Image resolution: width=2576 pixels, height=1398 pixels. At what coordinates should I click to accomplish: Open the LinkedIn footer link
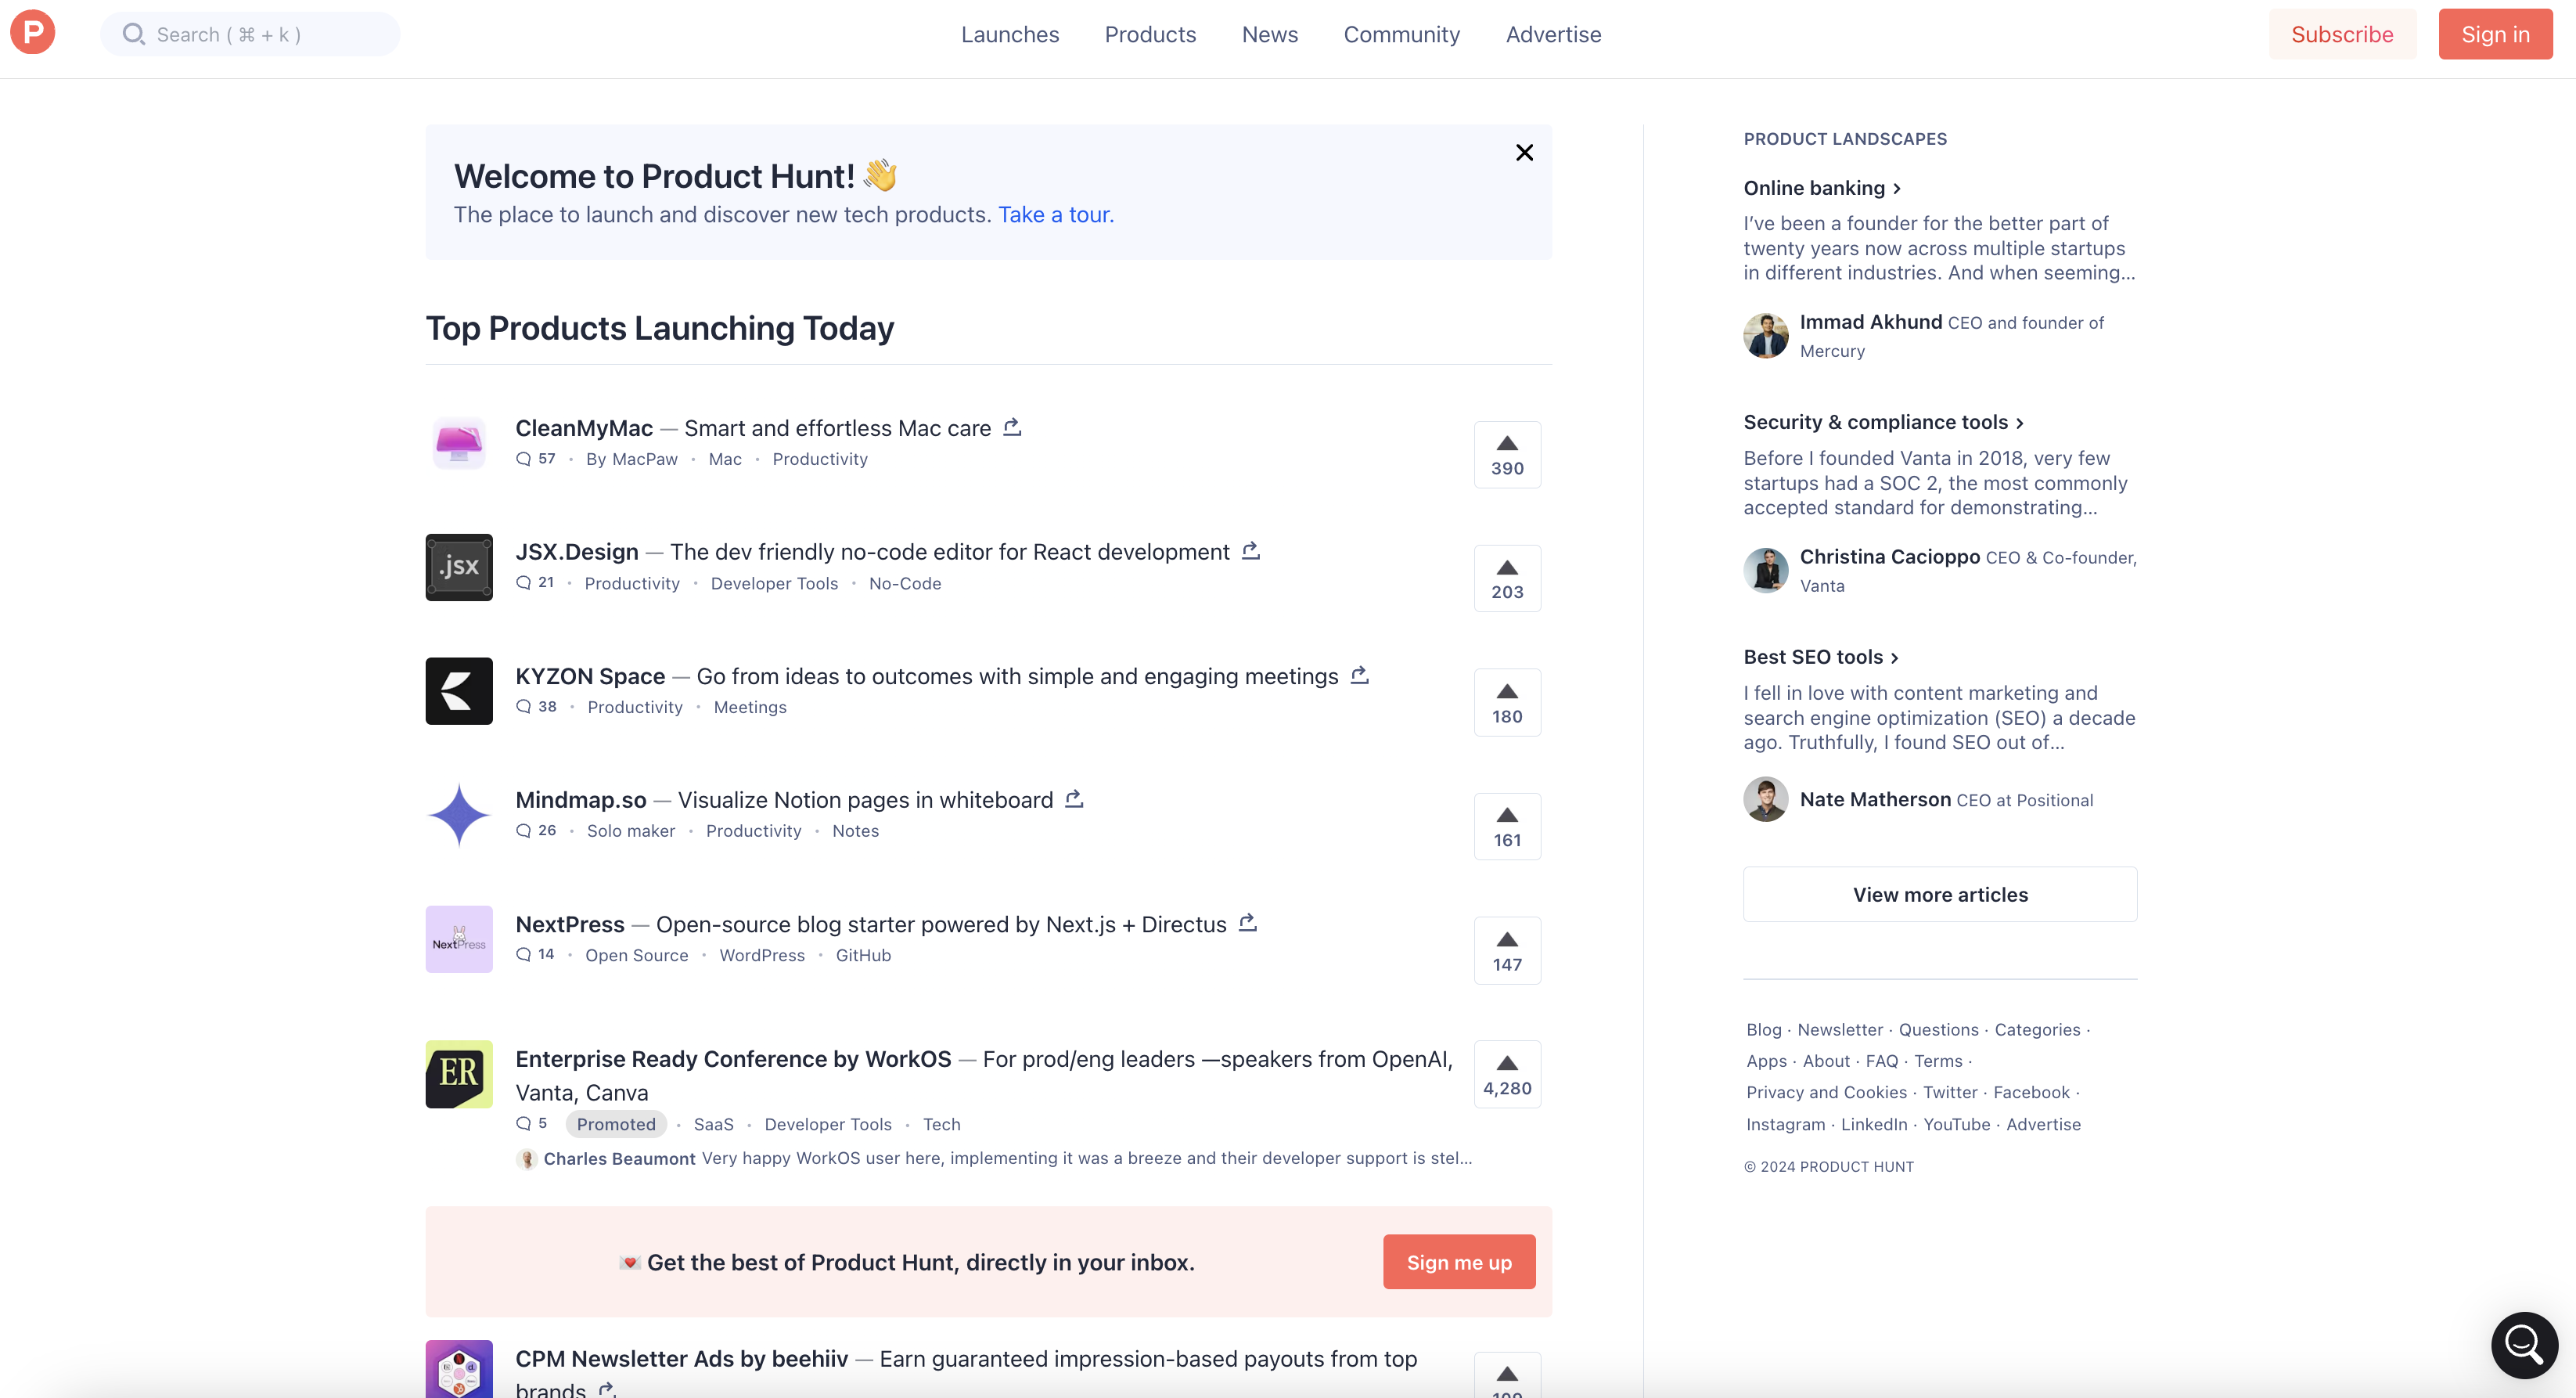pos(1874,1124)
